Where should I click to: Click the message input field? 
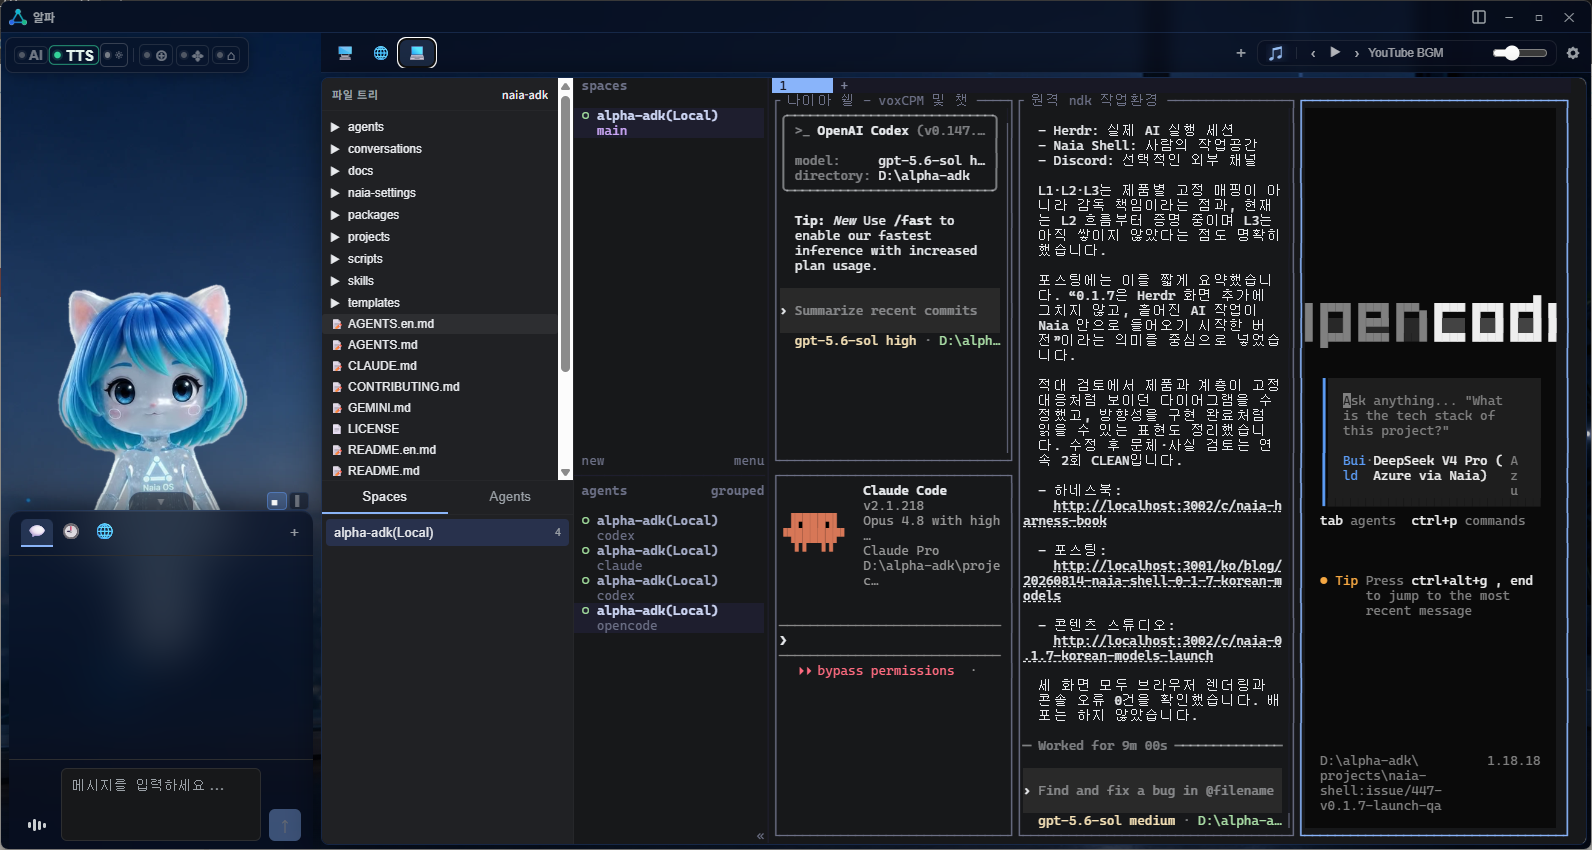coord(161,804)
